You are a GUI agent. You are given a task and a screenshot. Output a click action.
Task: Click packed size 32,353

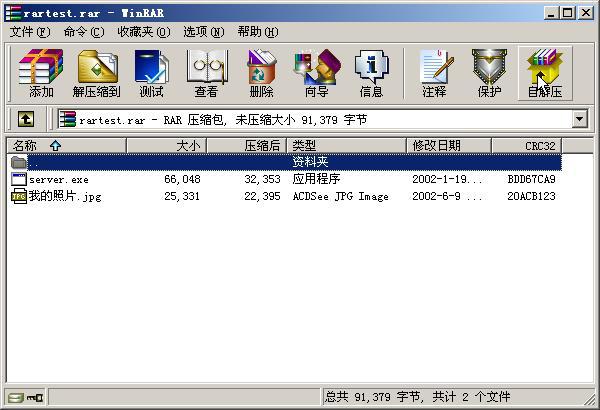pos(262,179)
